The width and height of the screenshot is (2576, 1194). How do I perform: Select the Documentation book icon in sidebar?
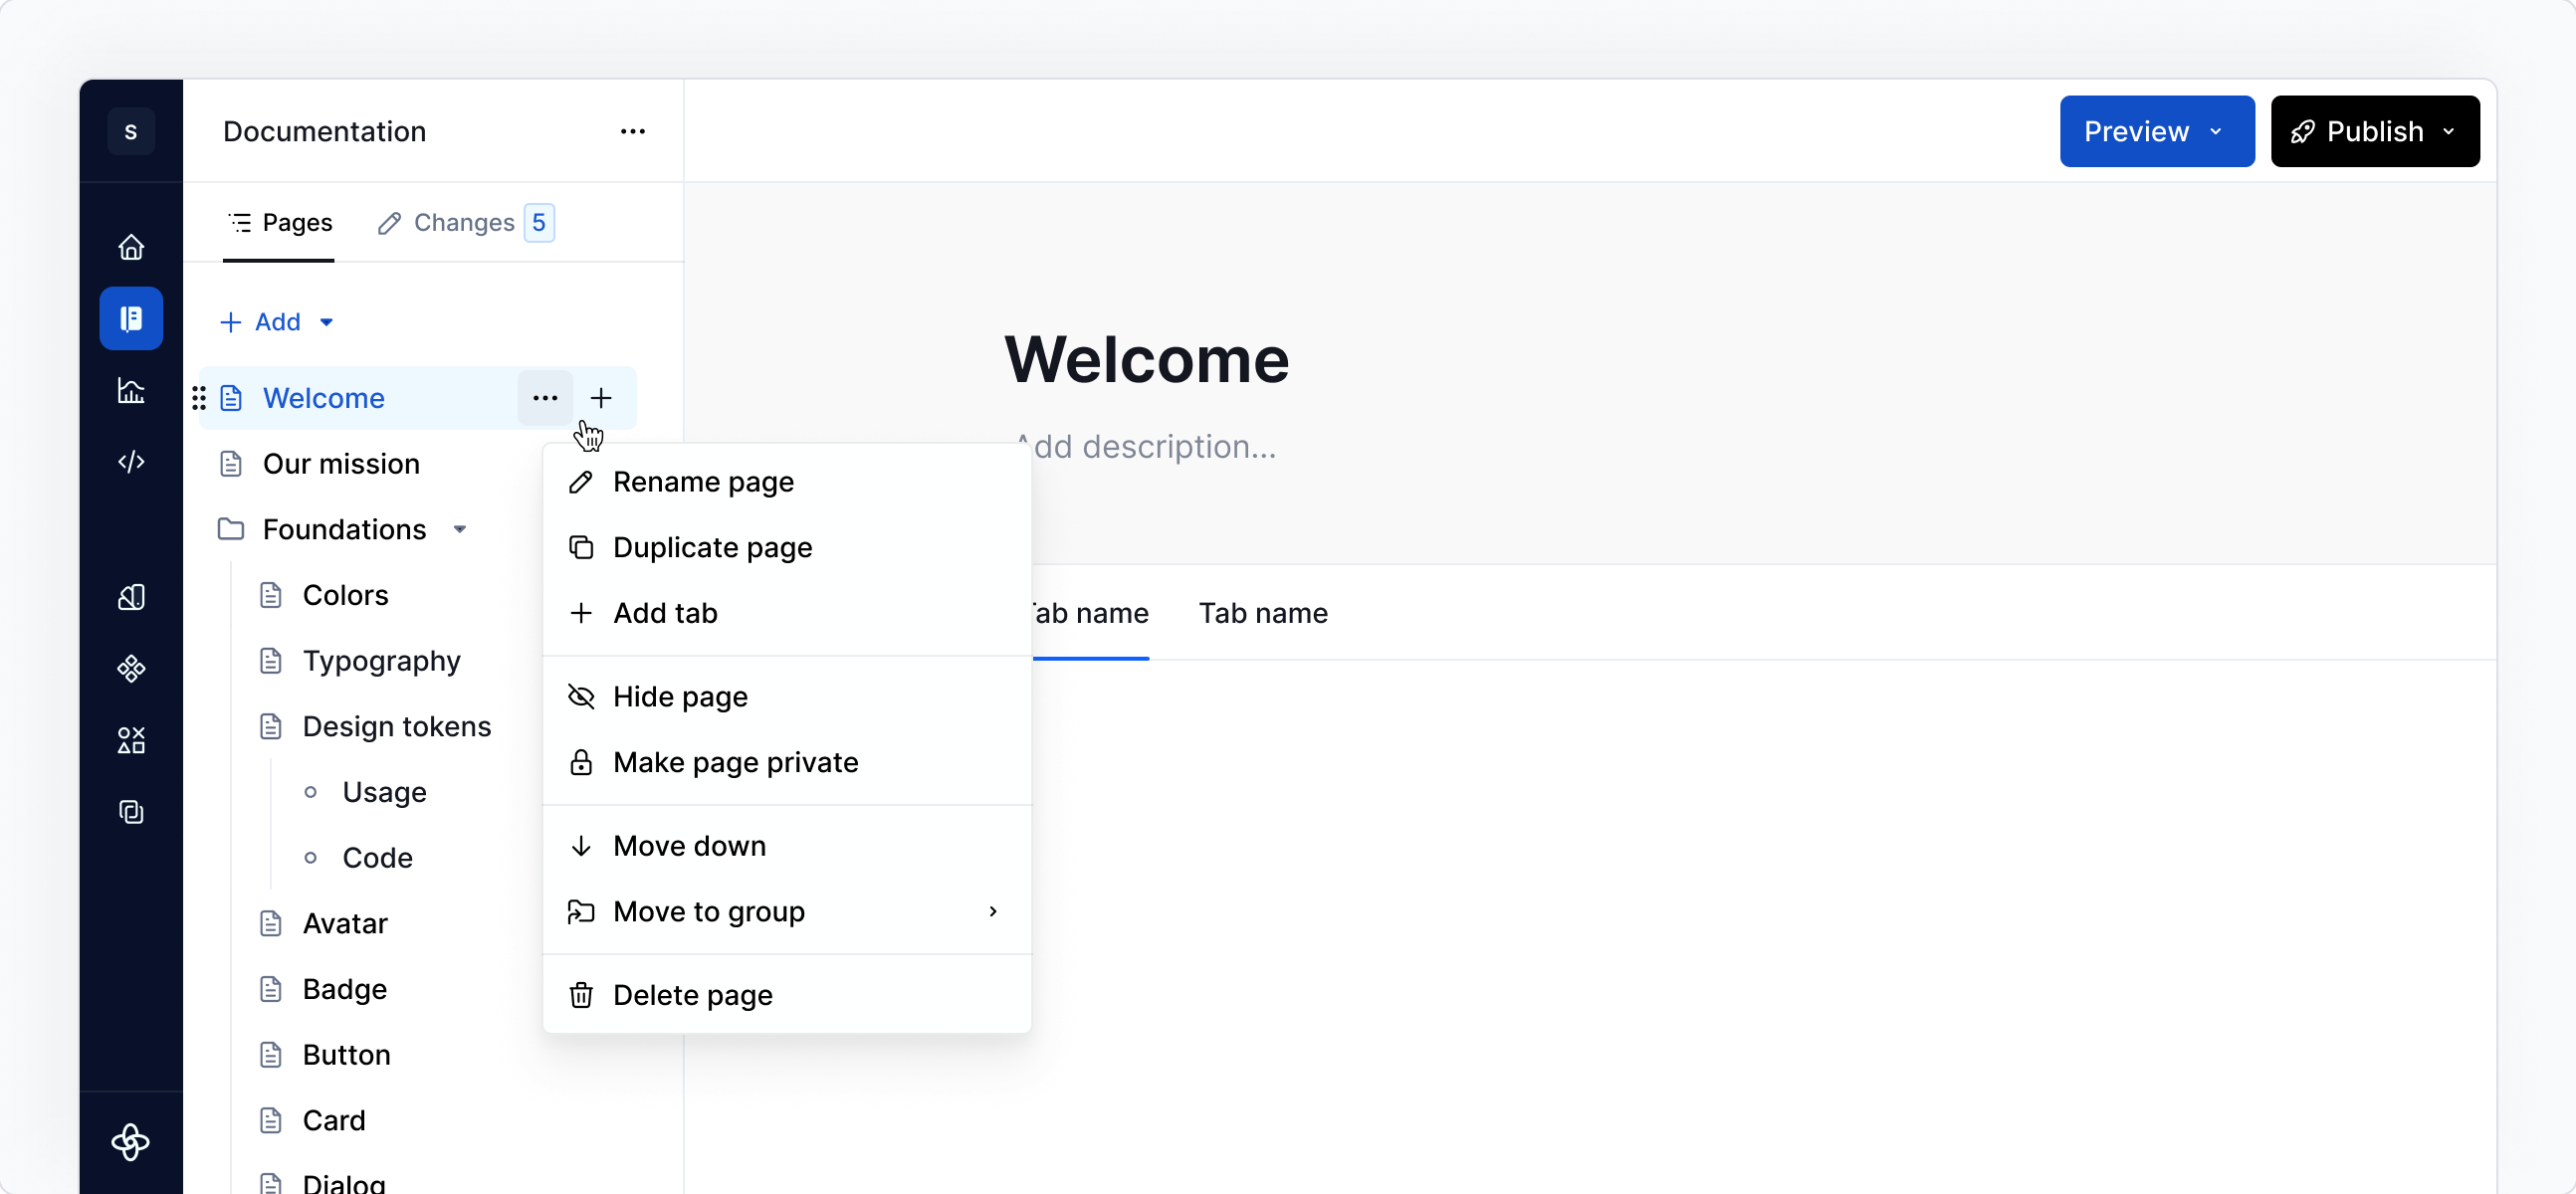pos(131,318)
